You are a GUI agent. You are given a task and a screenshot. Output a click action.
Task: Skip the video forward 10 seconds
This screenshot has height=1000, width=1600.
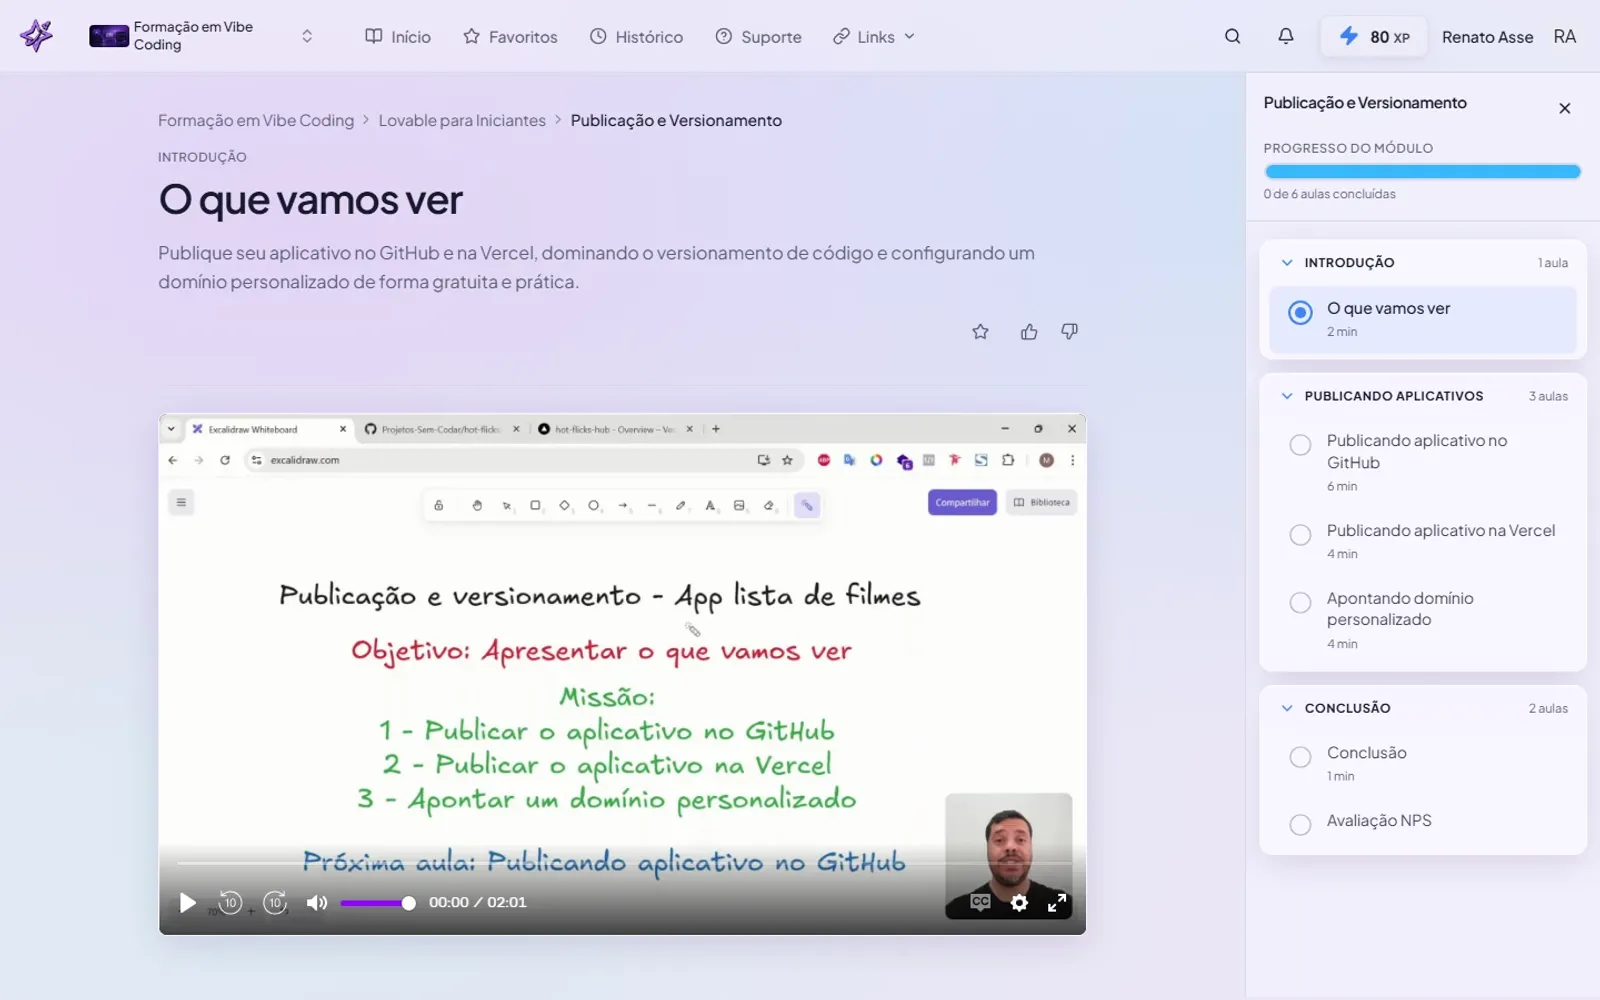pos(275,903)
